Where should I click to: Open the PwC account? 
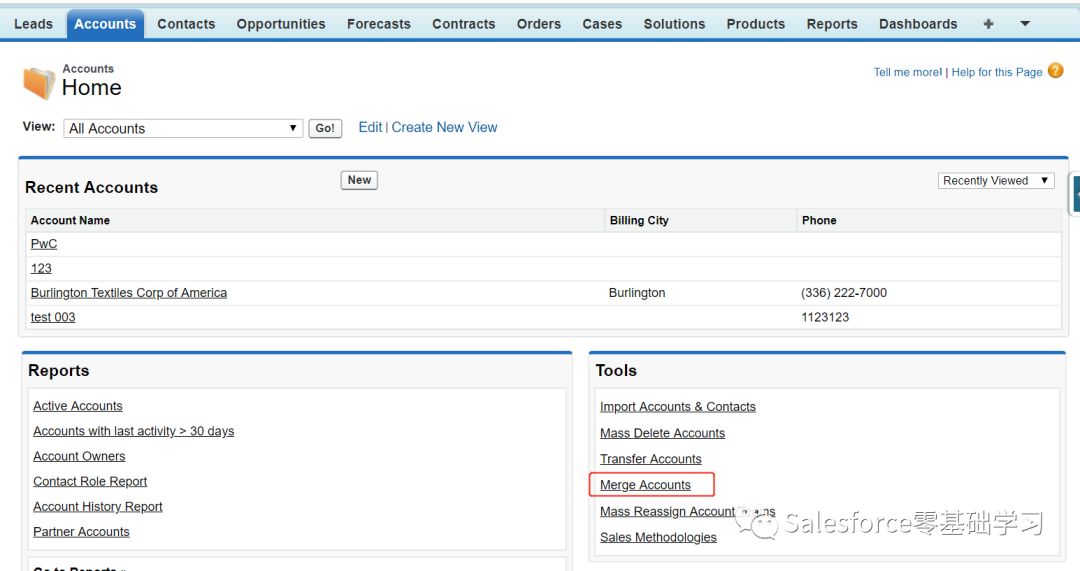(x=44, y=244)
